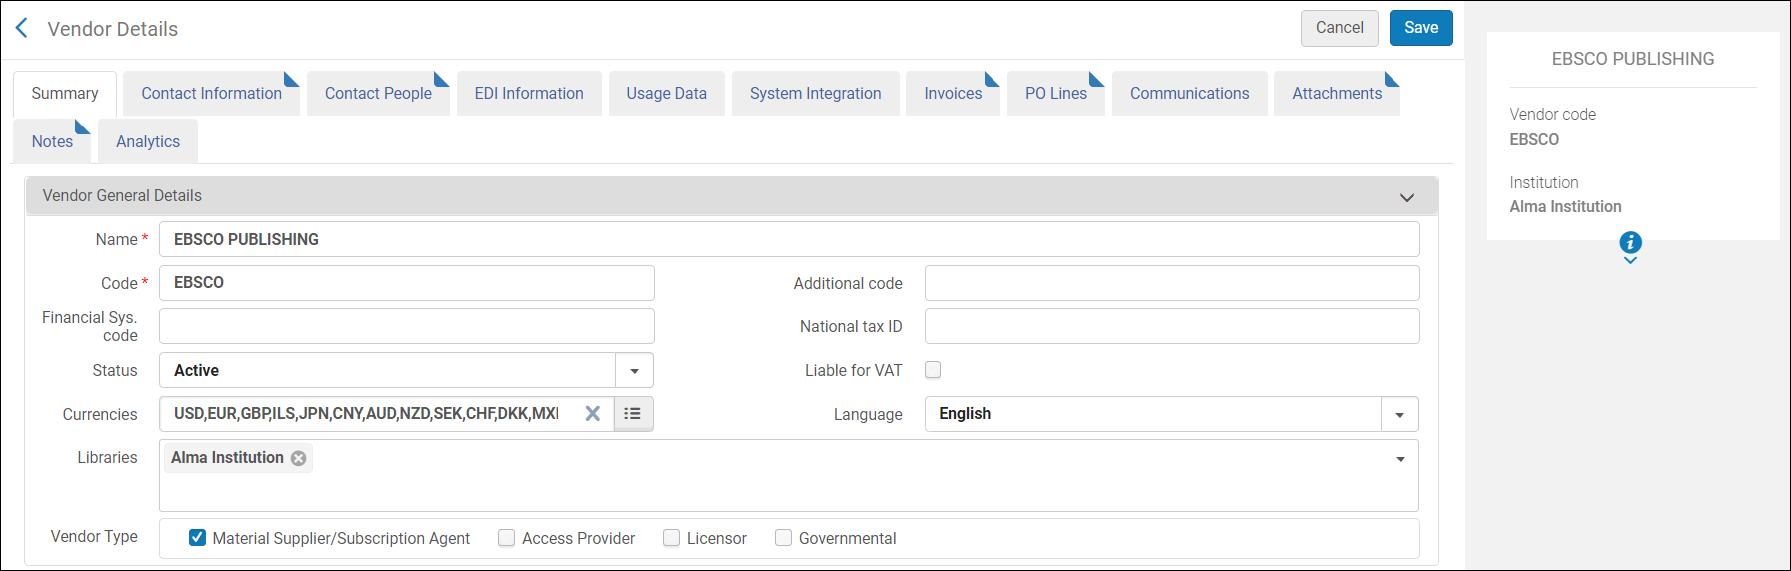1791x571 pixels.
Task: Click the Save button
Action: click(x=1421, y=28)
